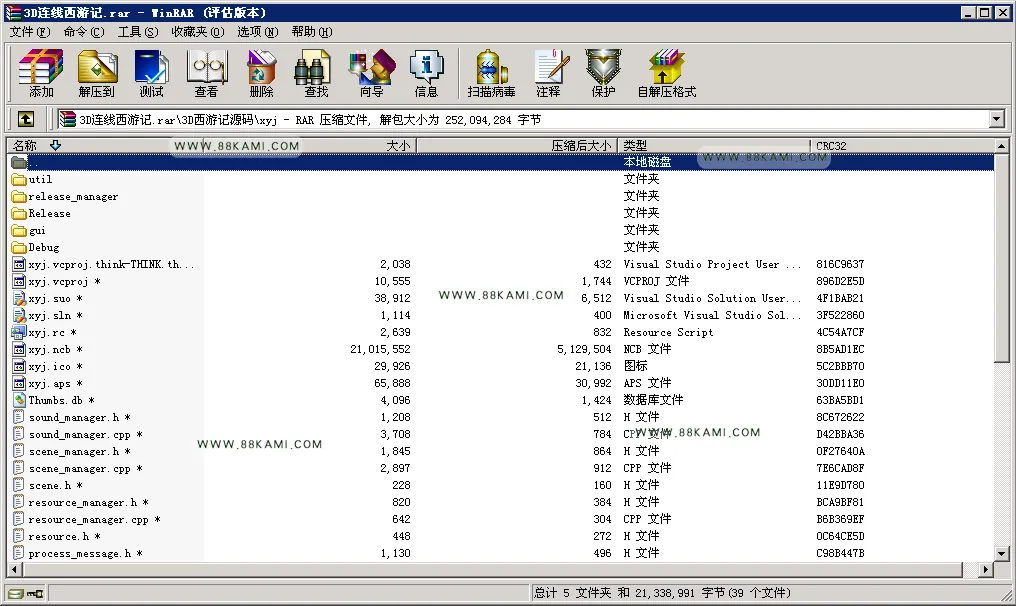This screenshot has height=606, width=1016.
Task: Expand the archive path dropdown arrow
Action: coord(997,119)
